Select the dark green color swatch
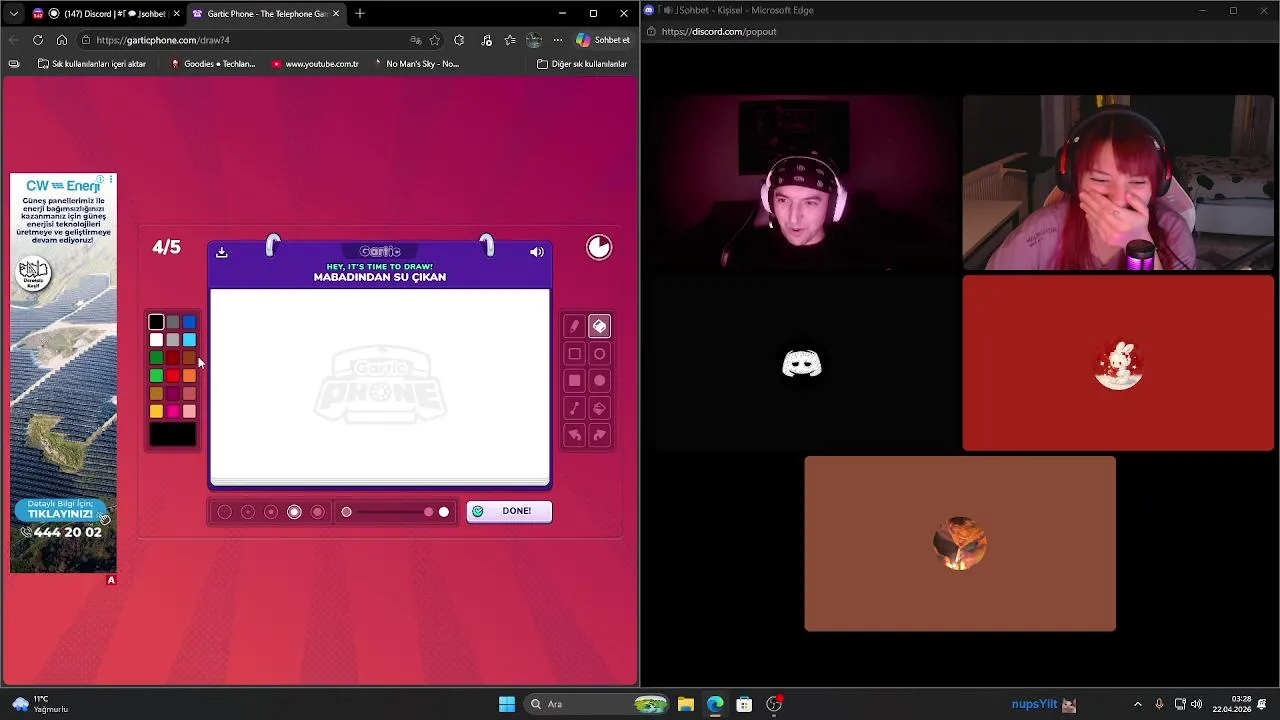 coord(156,358)
